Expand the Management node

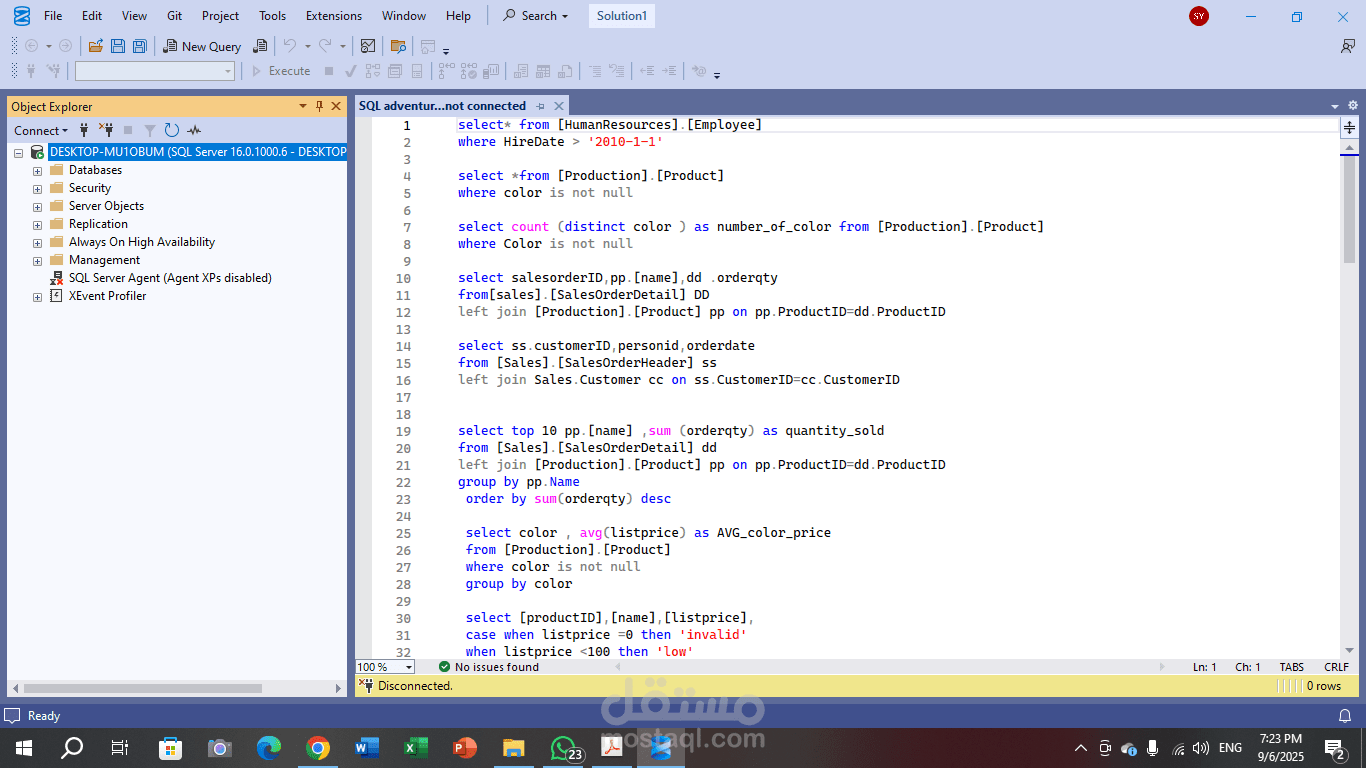coord(37,260)
